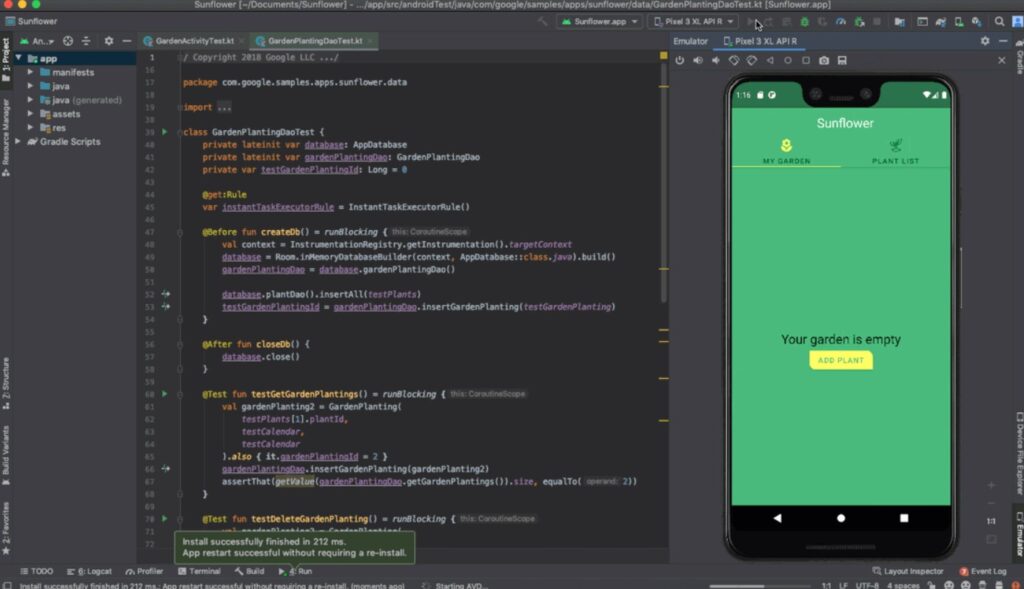Click the attach debugger to process icon
The image size is (1024, 589).
[859, 22]
